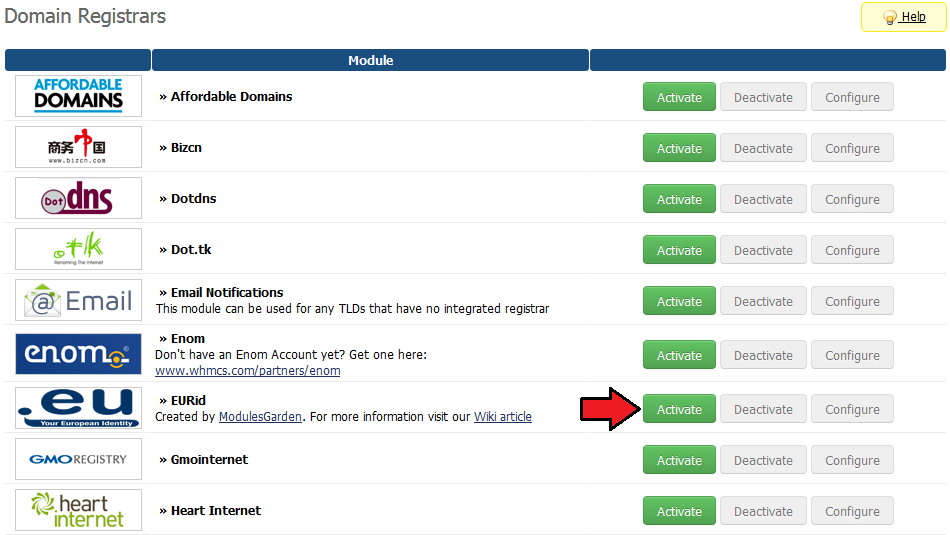The height and width of the screenshot is (535, 950).
Task: Deactivate the Heart Internet module
Action: coord(763,510)
